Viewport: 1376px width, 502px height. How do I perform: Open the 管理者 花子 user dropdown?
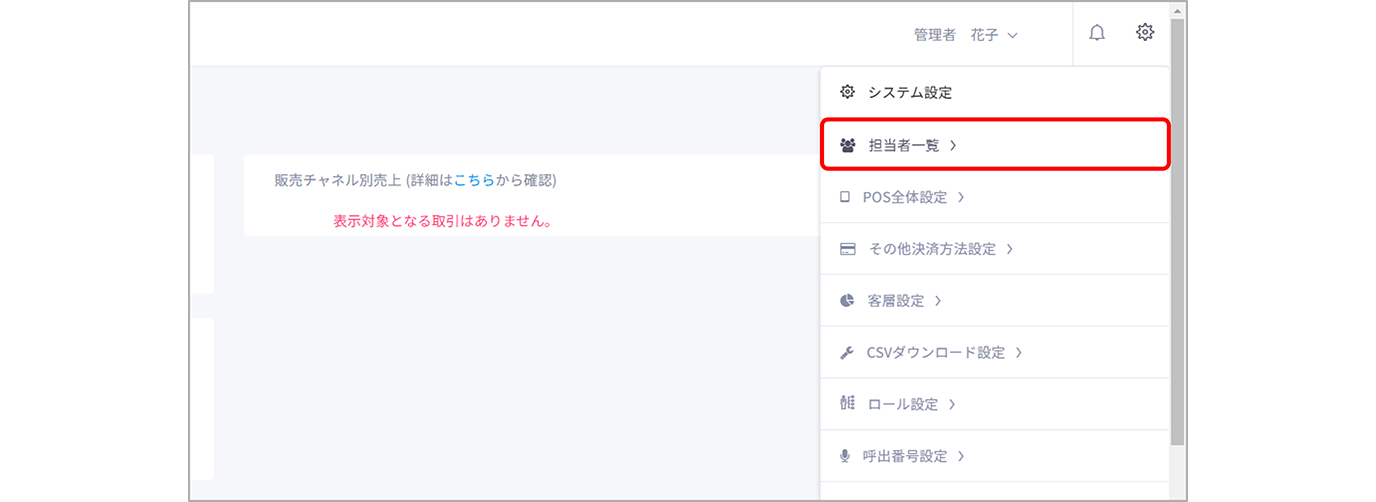(965, 35)
